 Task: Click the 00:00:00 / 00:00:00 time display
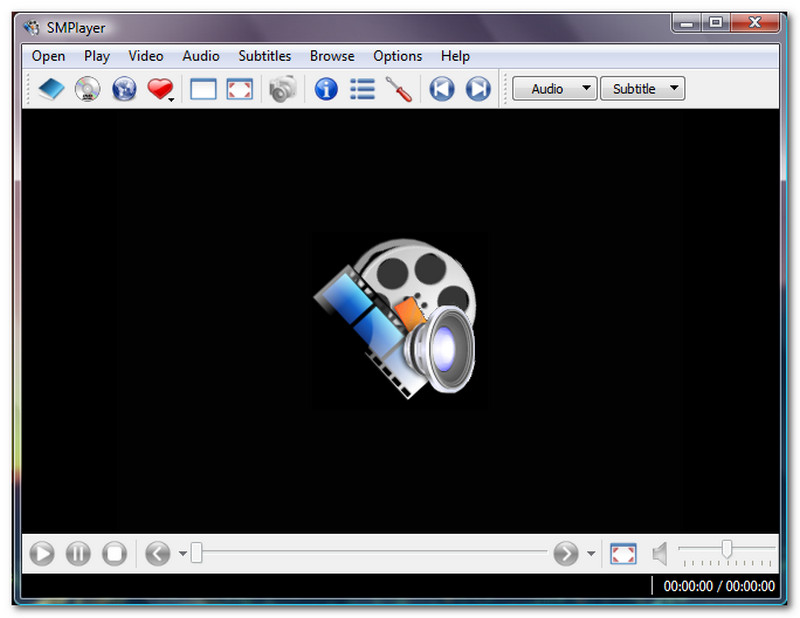(719, 586)
